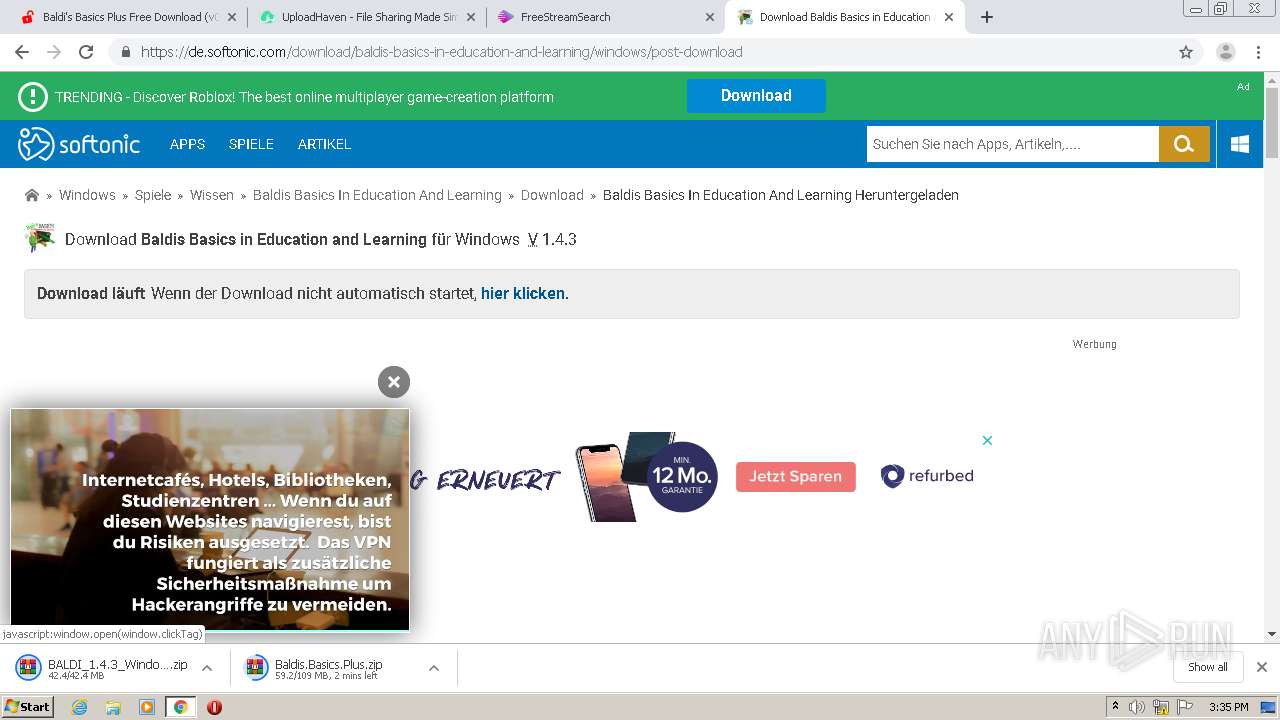Click the green banner Download button
Viewport: 1280px width, 720px height.
tap(756, 96)
